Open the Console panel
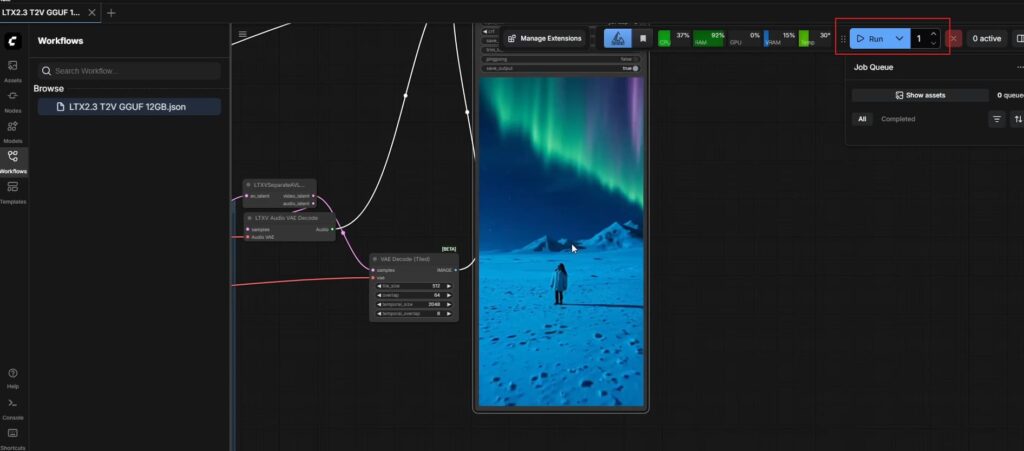 13,407
